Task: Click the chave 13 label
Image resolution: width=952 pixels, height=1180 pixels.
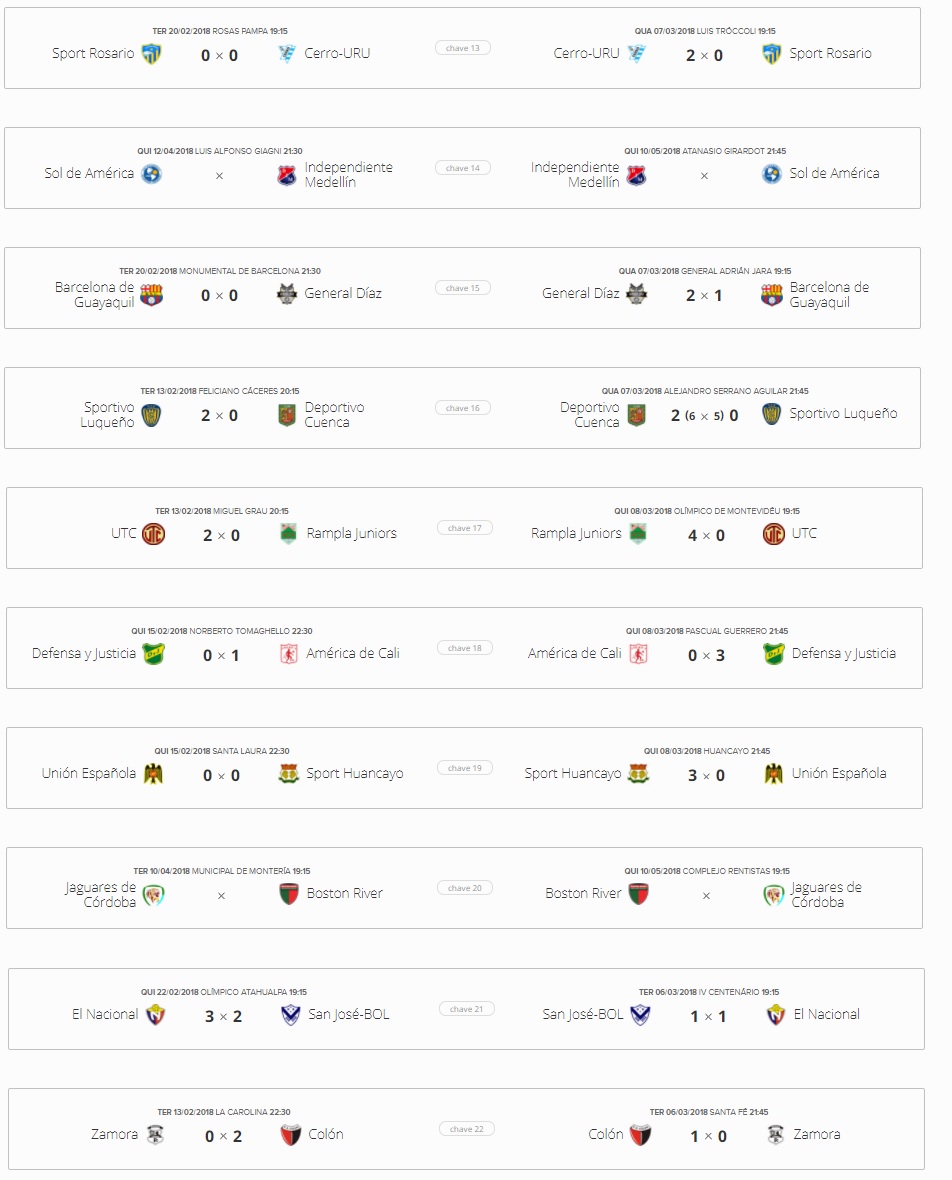Action: 463,47
